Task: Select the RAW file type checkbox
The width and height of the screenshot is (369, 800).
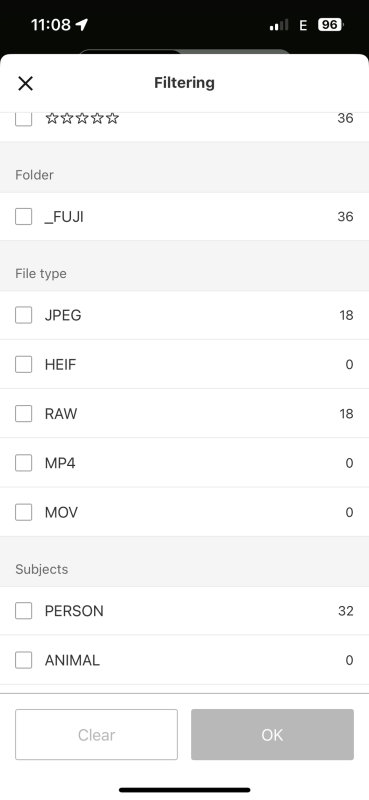Action: click(x=23, y=413)
